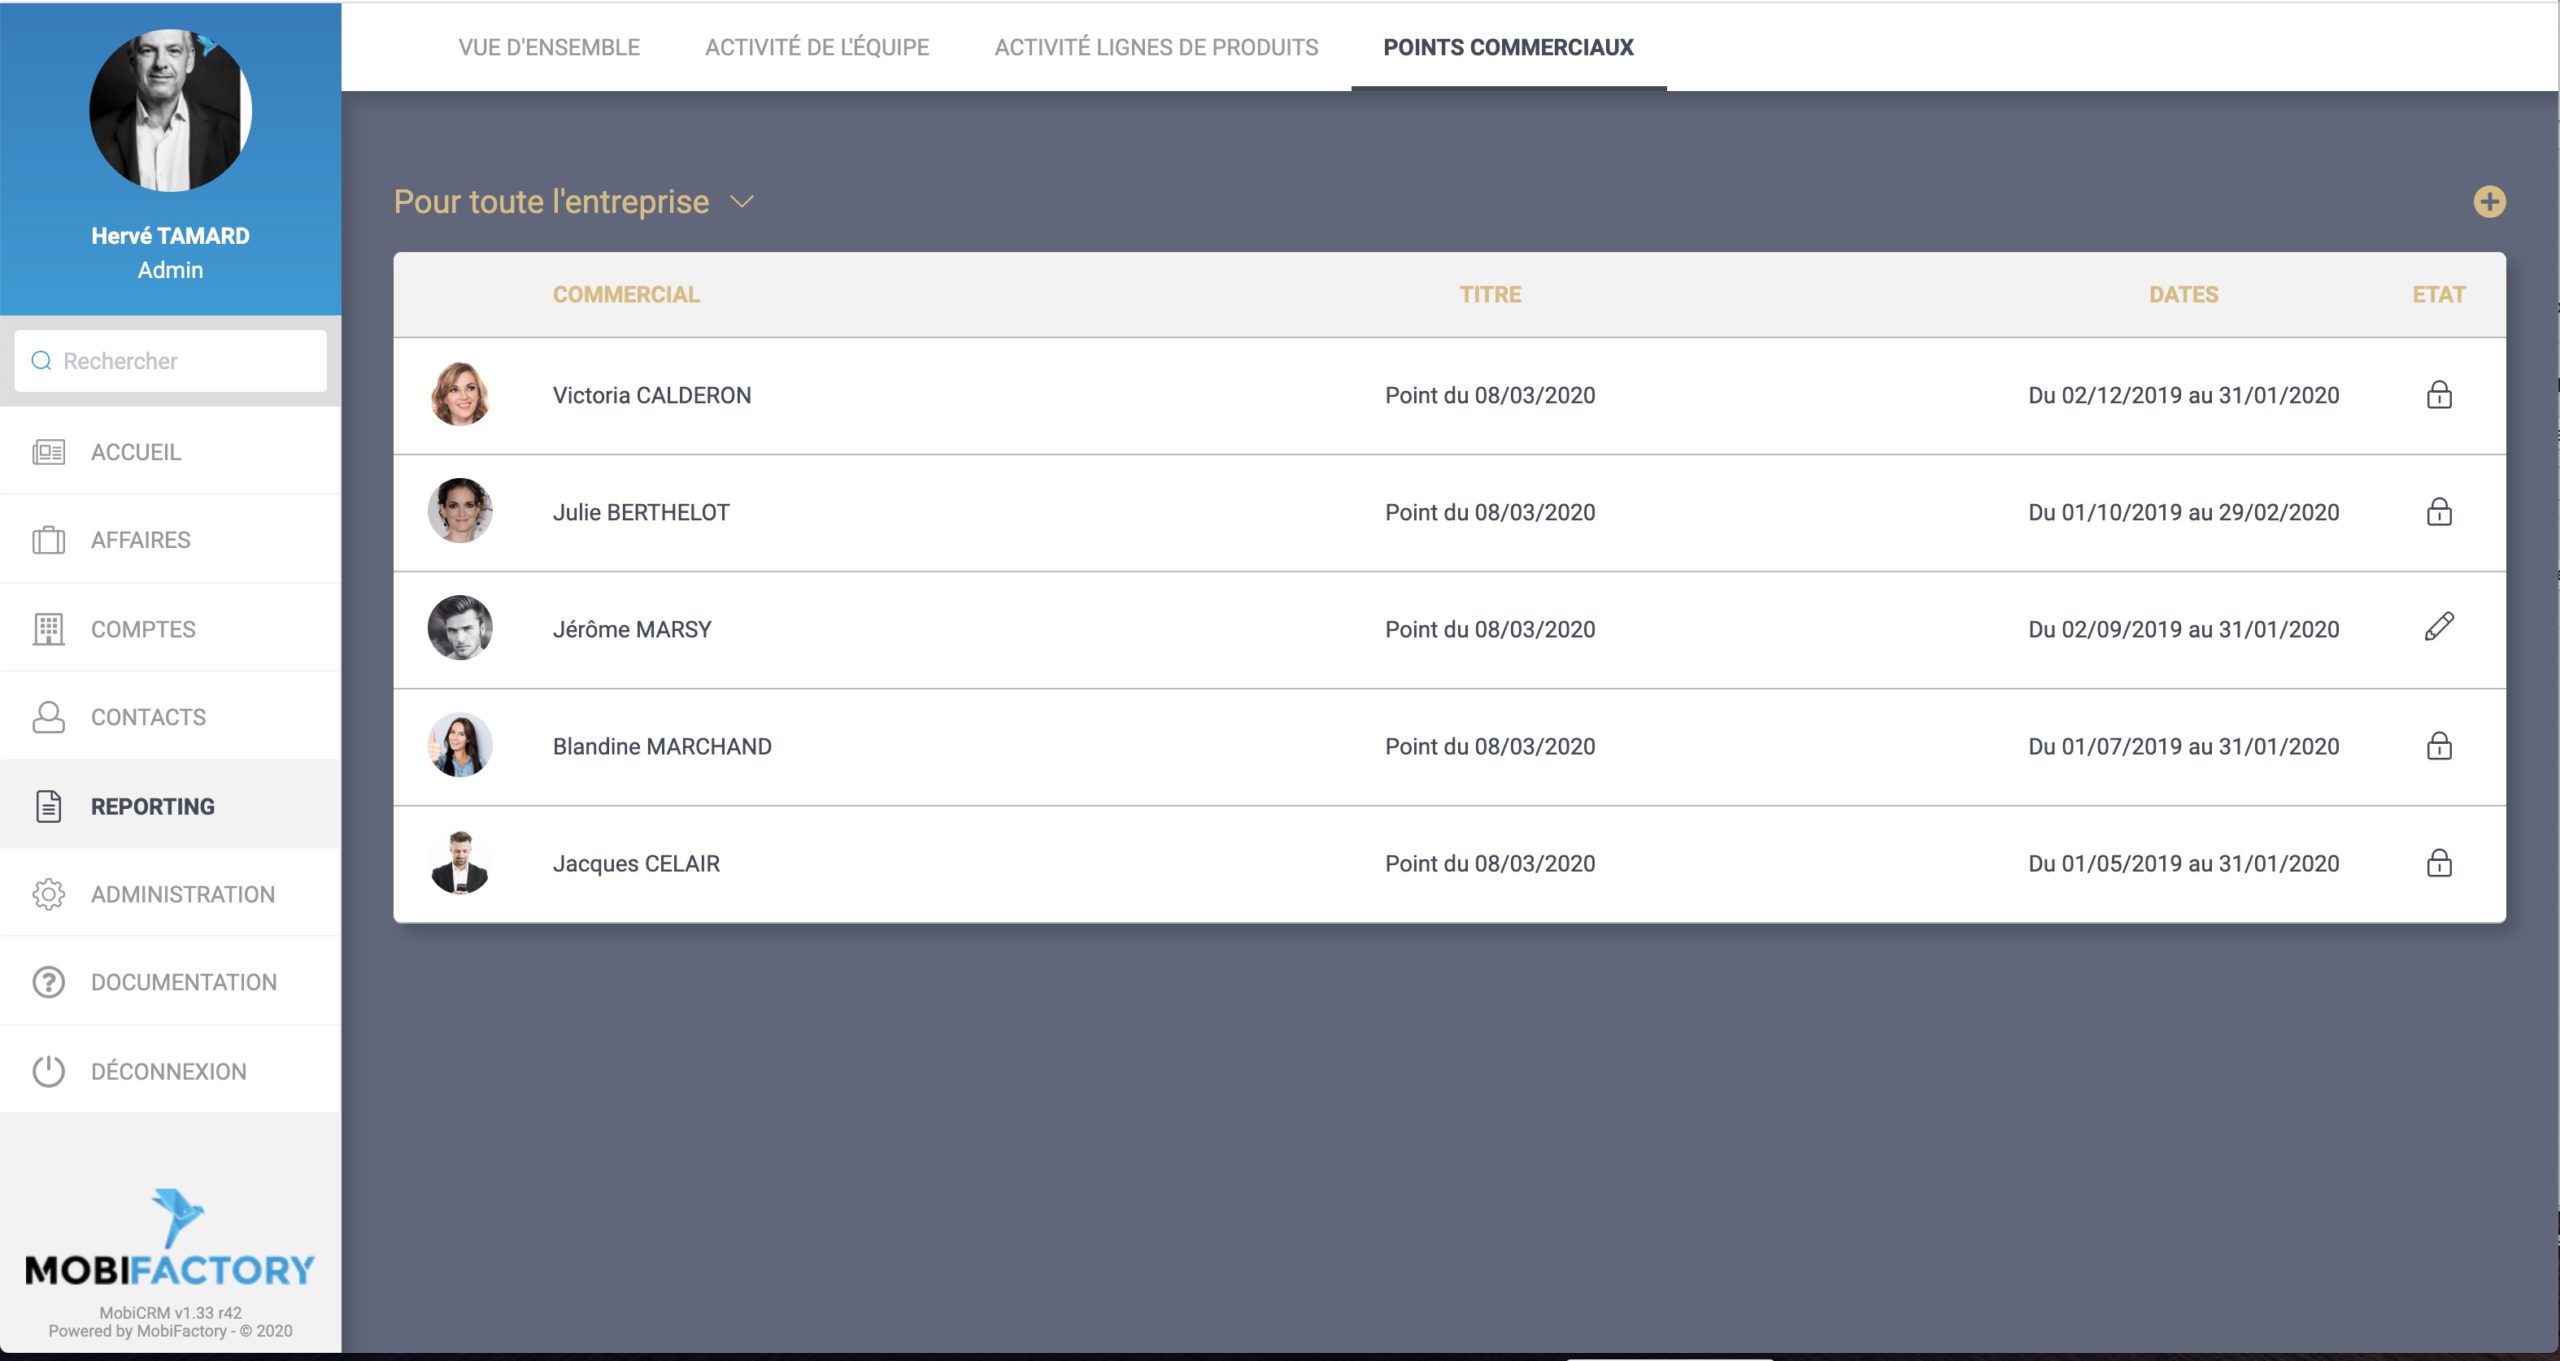Click the Déconnexion power icon
2560x1361 pixels.
pos(48,1071)
